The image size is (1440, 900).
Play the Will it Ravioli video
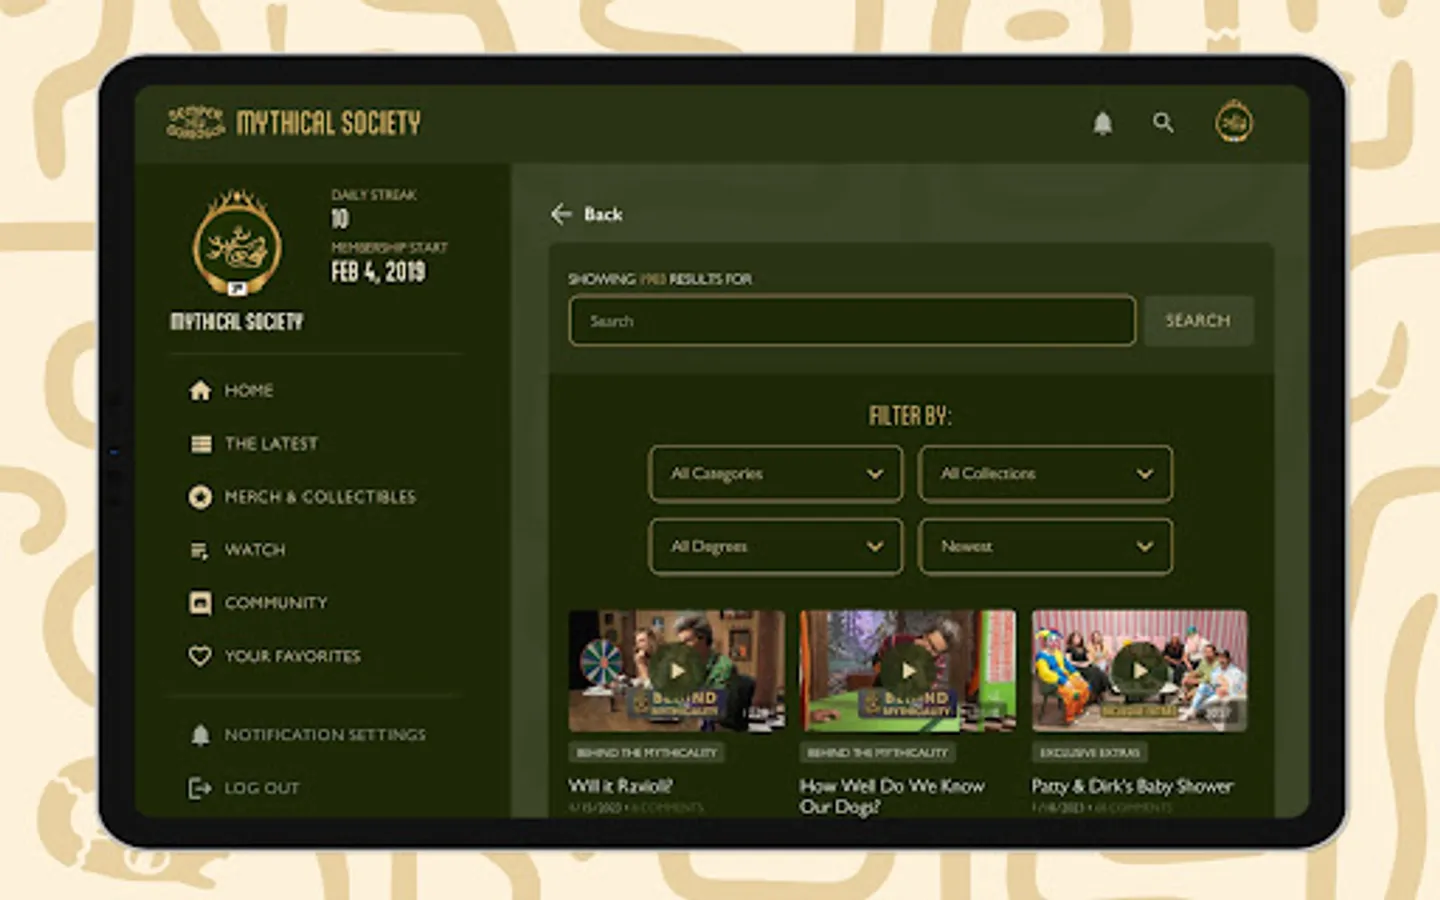click(677, 671)
